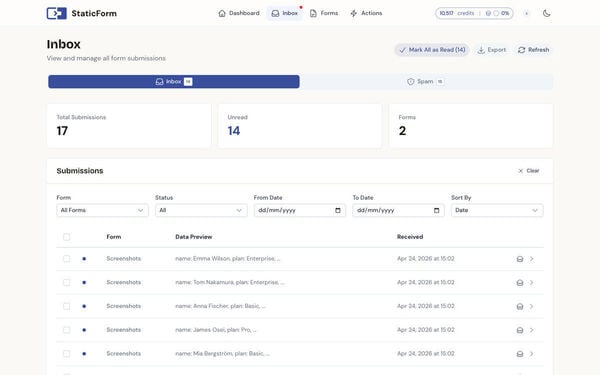Select the Mia Bergström submission checkbox

[67, 354]
